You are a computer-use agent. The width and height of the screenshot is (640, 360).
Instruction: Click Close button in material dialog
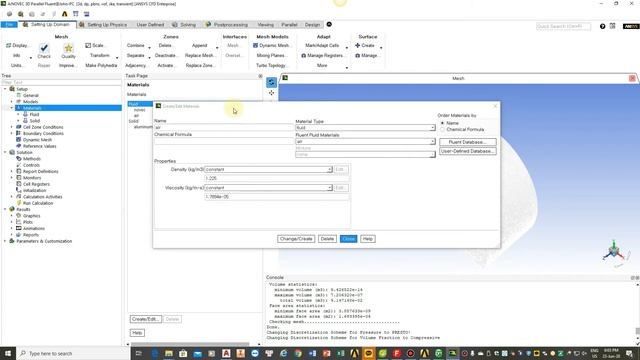point(349,239)
